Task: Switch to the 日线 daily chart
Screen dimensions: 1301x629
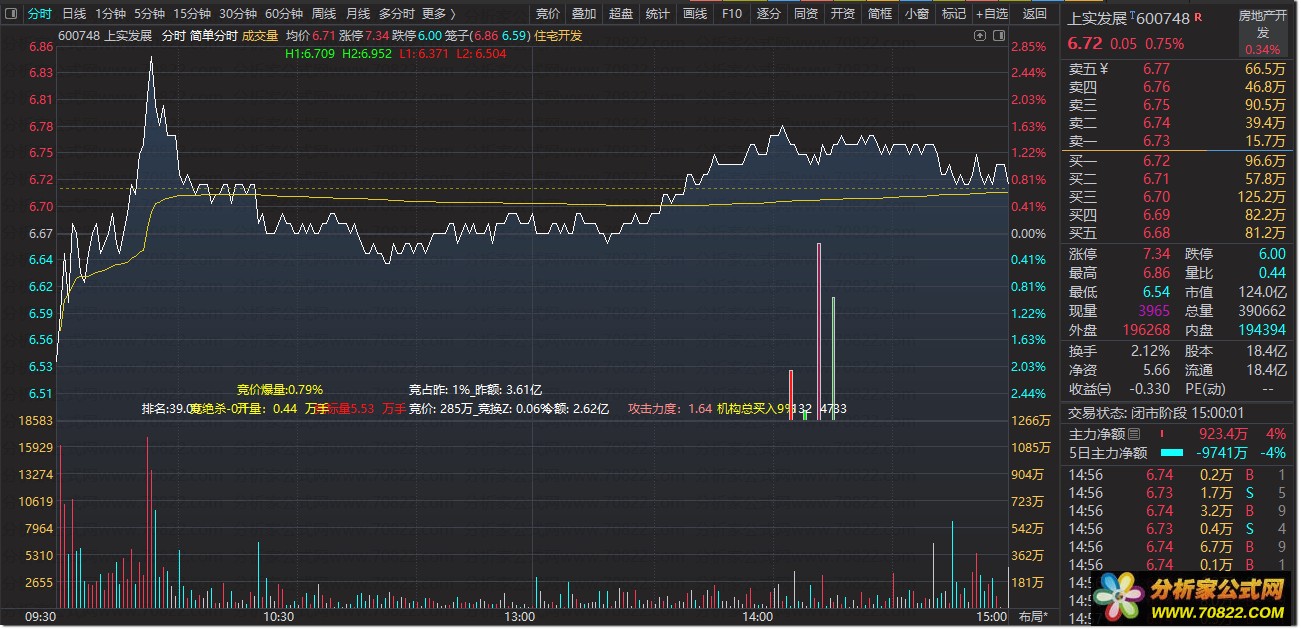Action: [x=73, y=14]
